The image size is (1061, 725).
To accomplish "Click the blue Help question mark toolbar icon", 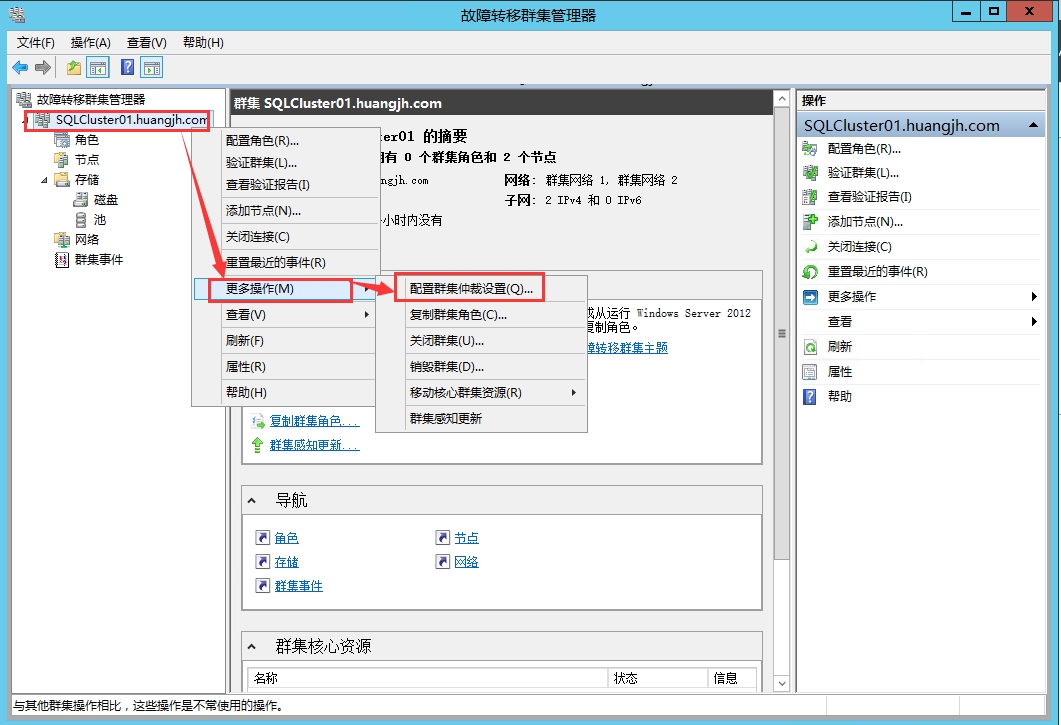I will [127, 67].
